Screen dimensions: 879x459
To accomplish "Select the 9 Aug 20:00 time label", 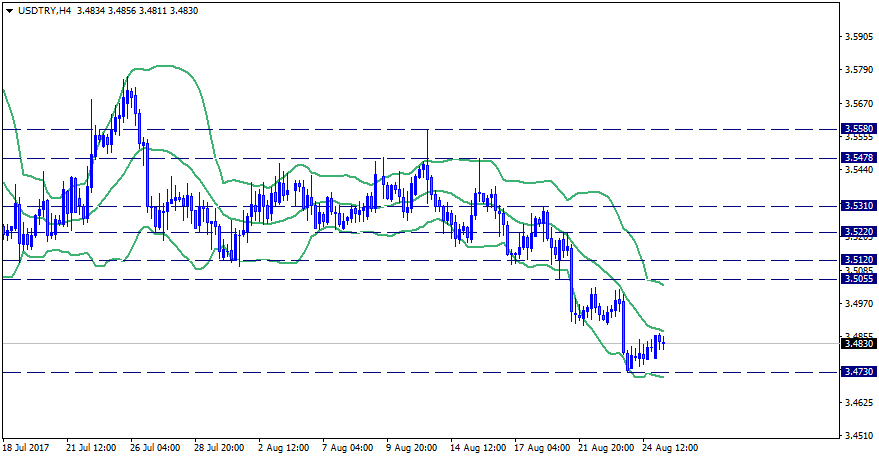I will [x=412, y=448].
